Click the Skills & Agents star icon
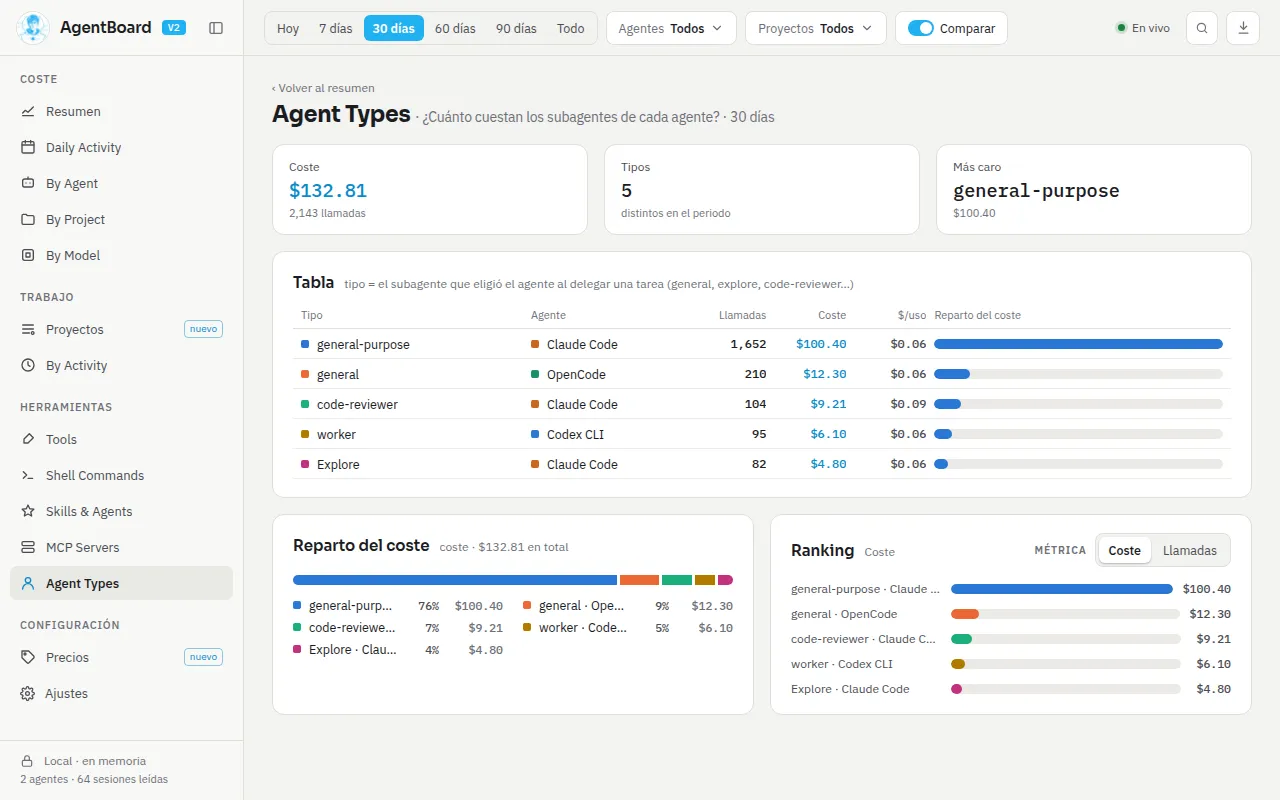Screen dimensions: 1280x800 (x=28, y=511)
